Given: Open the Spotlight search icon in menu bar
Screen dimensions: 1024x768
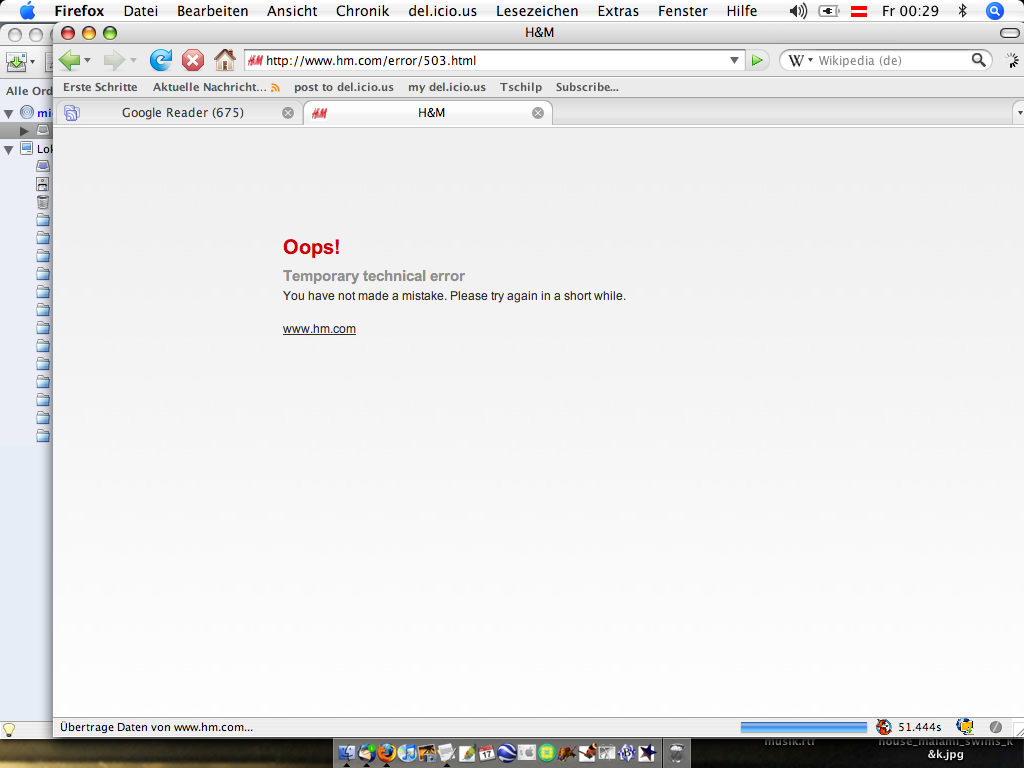Looking at the screenshot, I should [x=994, y=11].
